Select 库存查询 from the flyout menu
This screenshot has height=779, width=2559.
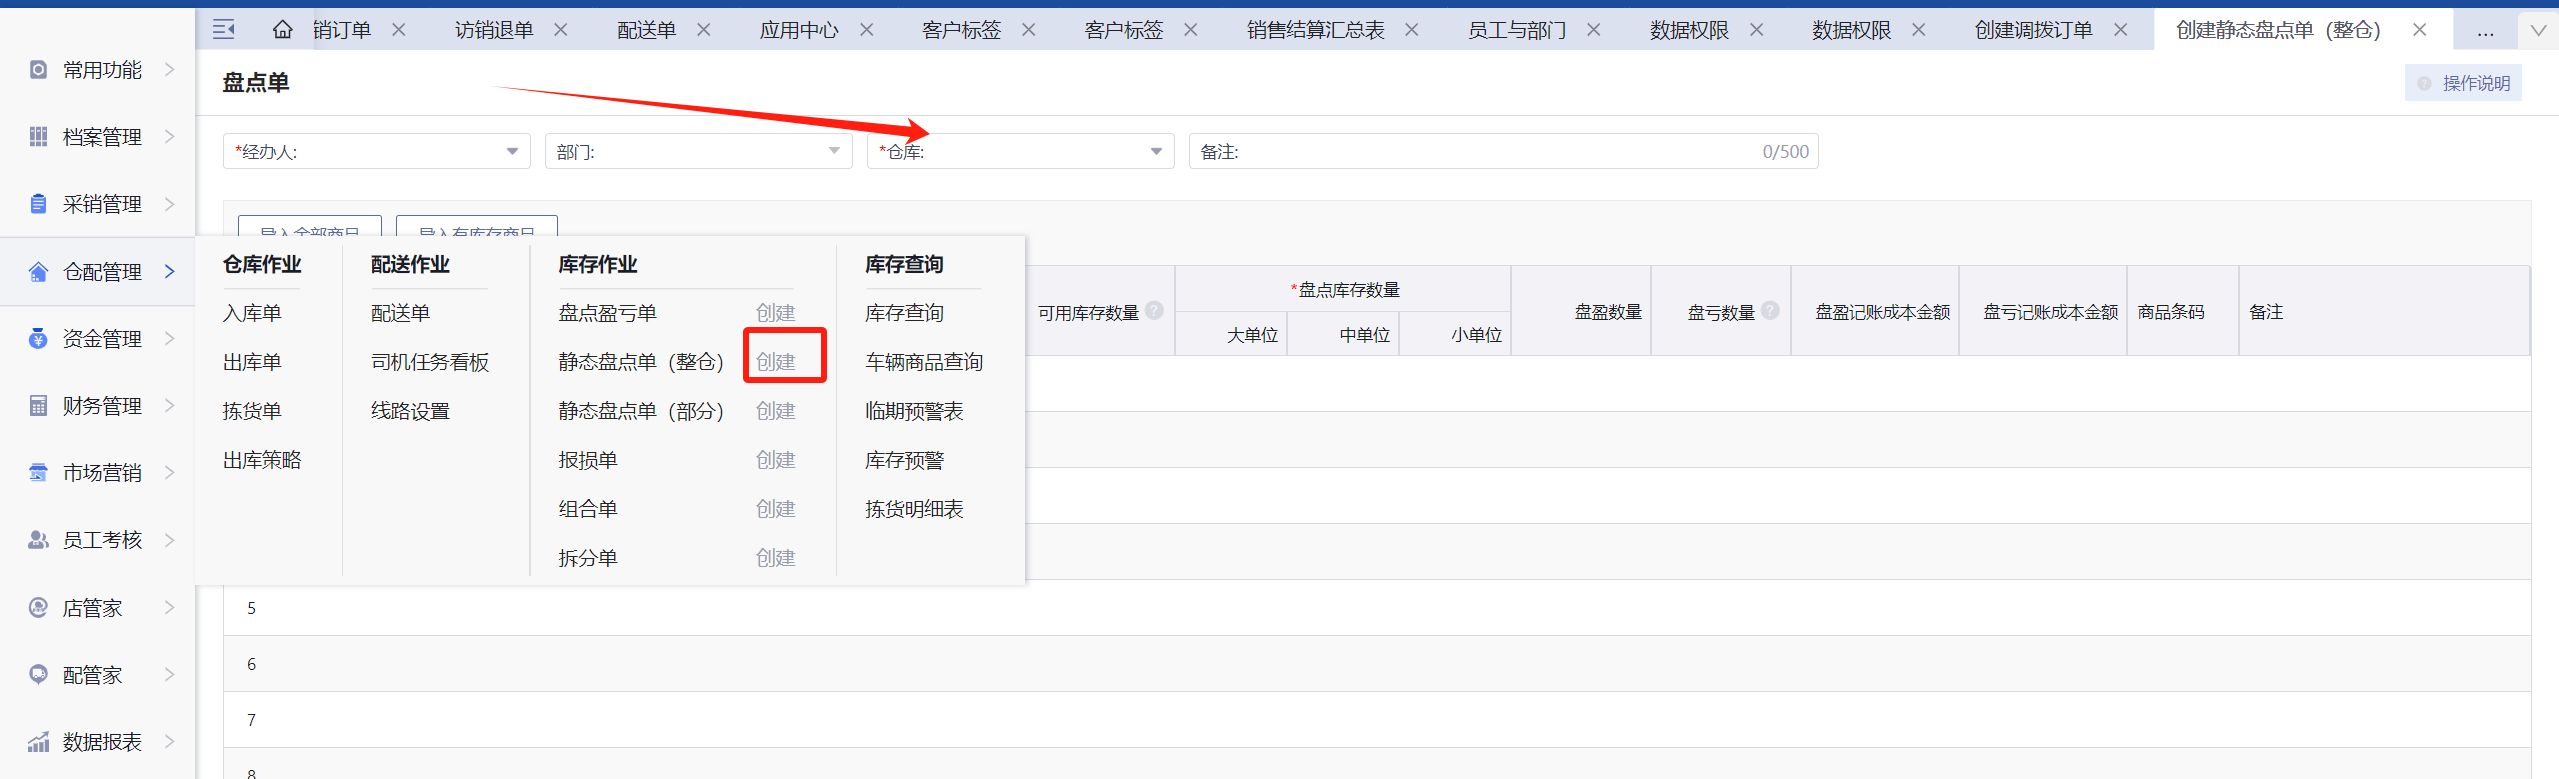click(x=904, y=313)
